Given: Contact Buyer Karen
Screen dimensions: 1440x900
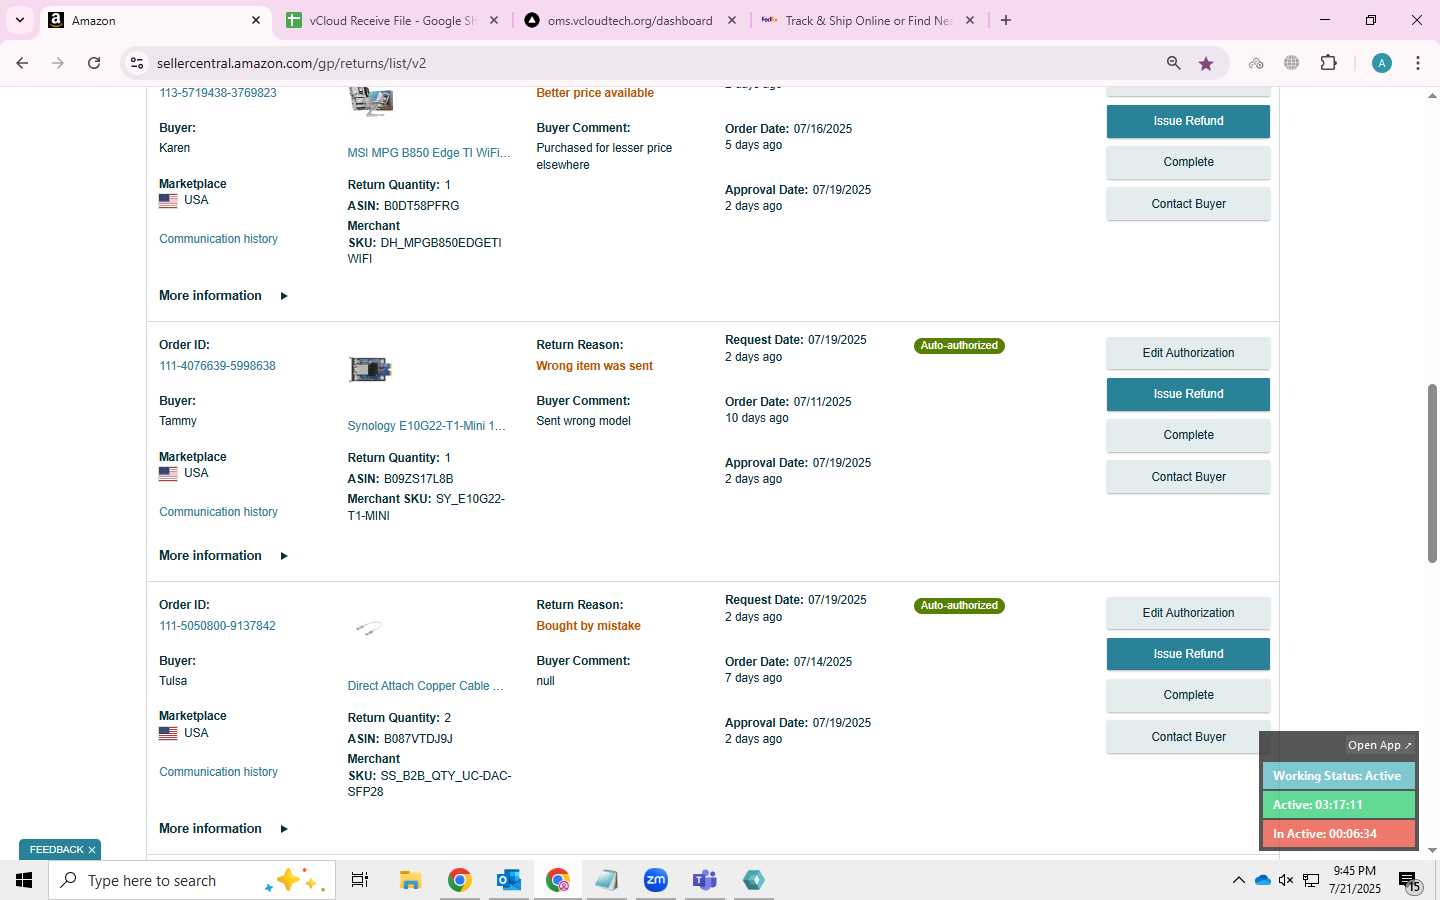Looking at the screenshot, I should pyautogui.click(x=1188, y=204).
